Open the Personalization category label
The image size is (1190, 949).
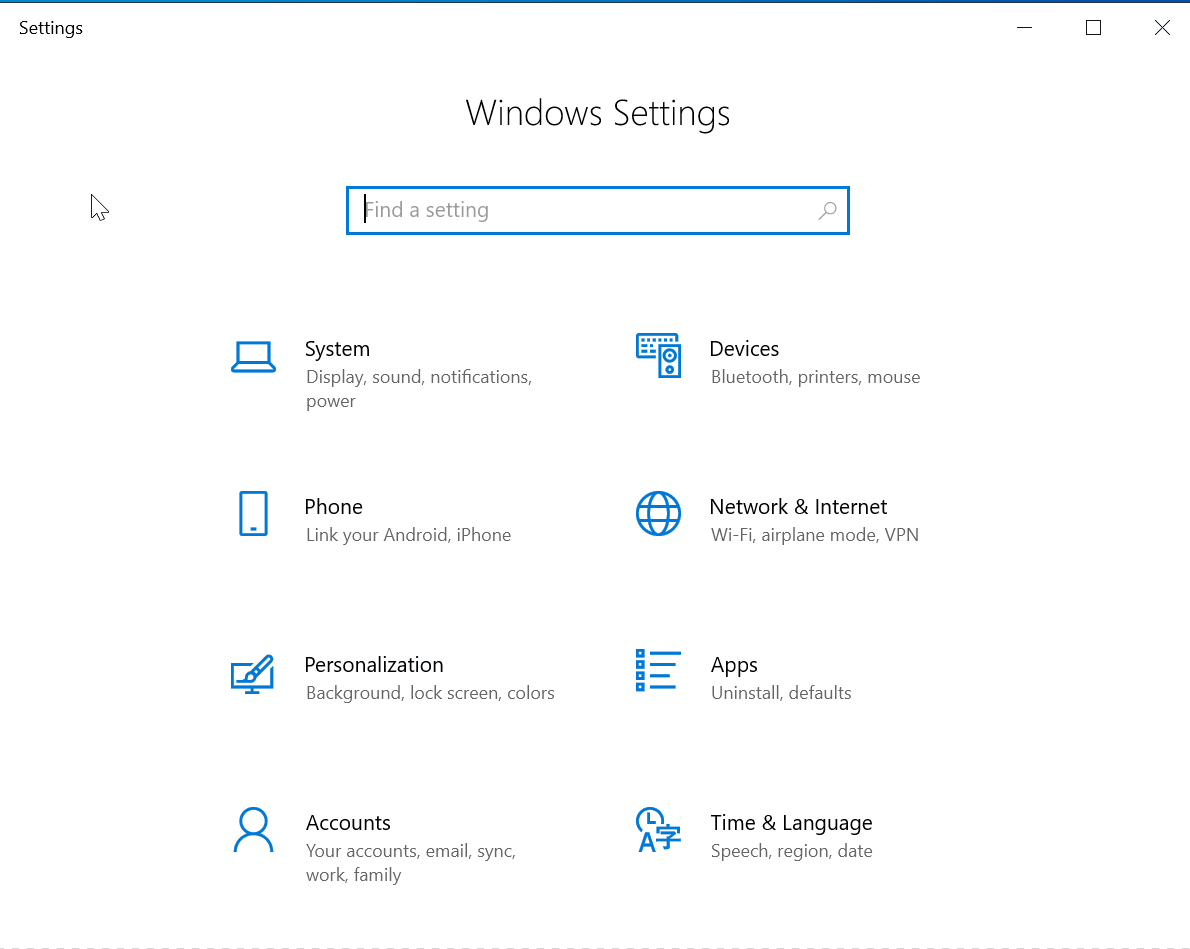coord(373,665)
